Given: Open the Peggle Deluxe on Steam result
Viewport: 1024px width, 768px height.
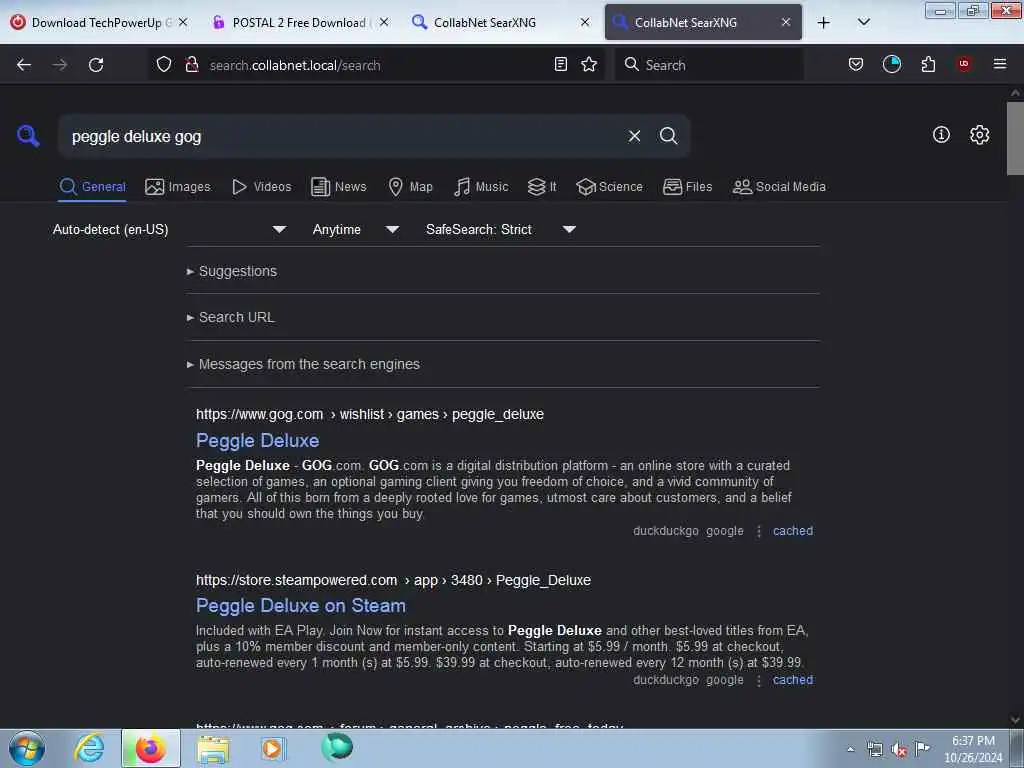Looking at the screenshot, I should (300, 606).
